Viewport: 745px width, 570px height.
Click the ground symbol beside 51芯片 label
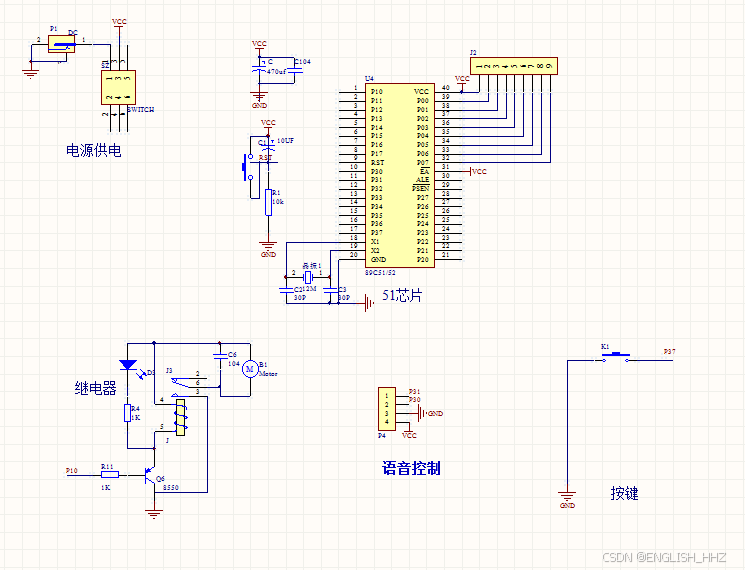click(369, 303)
